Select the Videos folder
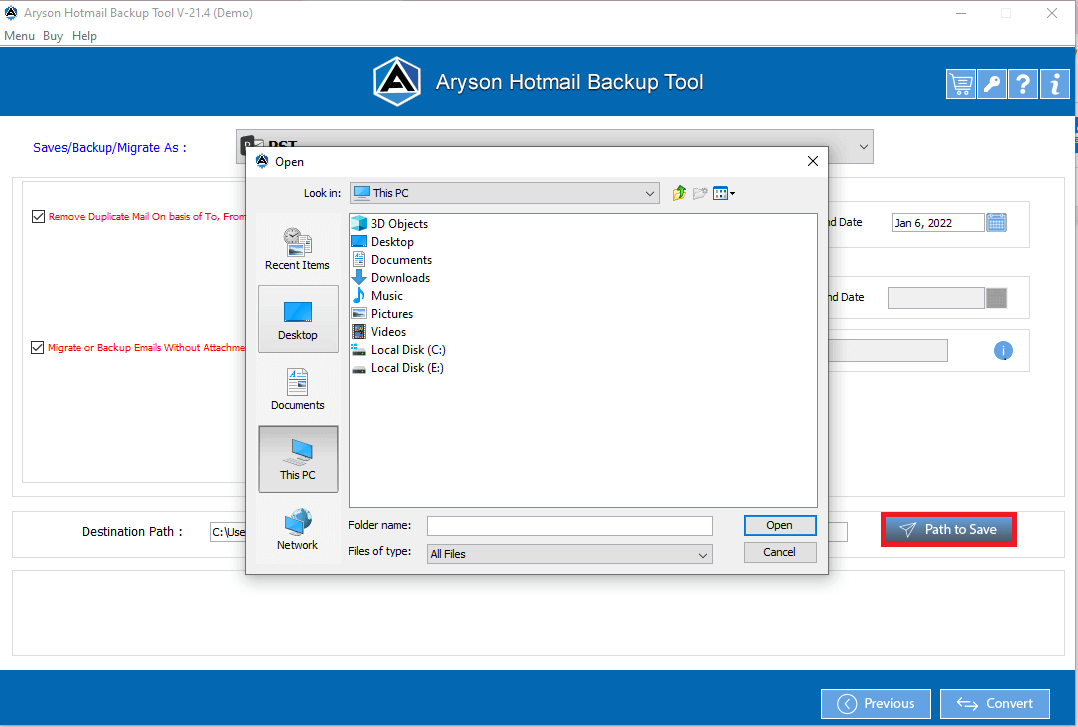Image resolution: width=1078 pixels, height=727 pixels. point(380,331)
